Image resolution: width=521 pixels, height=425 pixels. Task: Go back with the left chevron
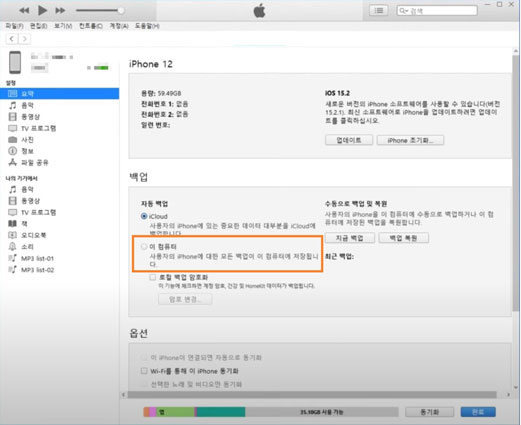coord(12,39)
